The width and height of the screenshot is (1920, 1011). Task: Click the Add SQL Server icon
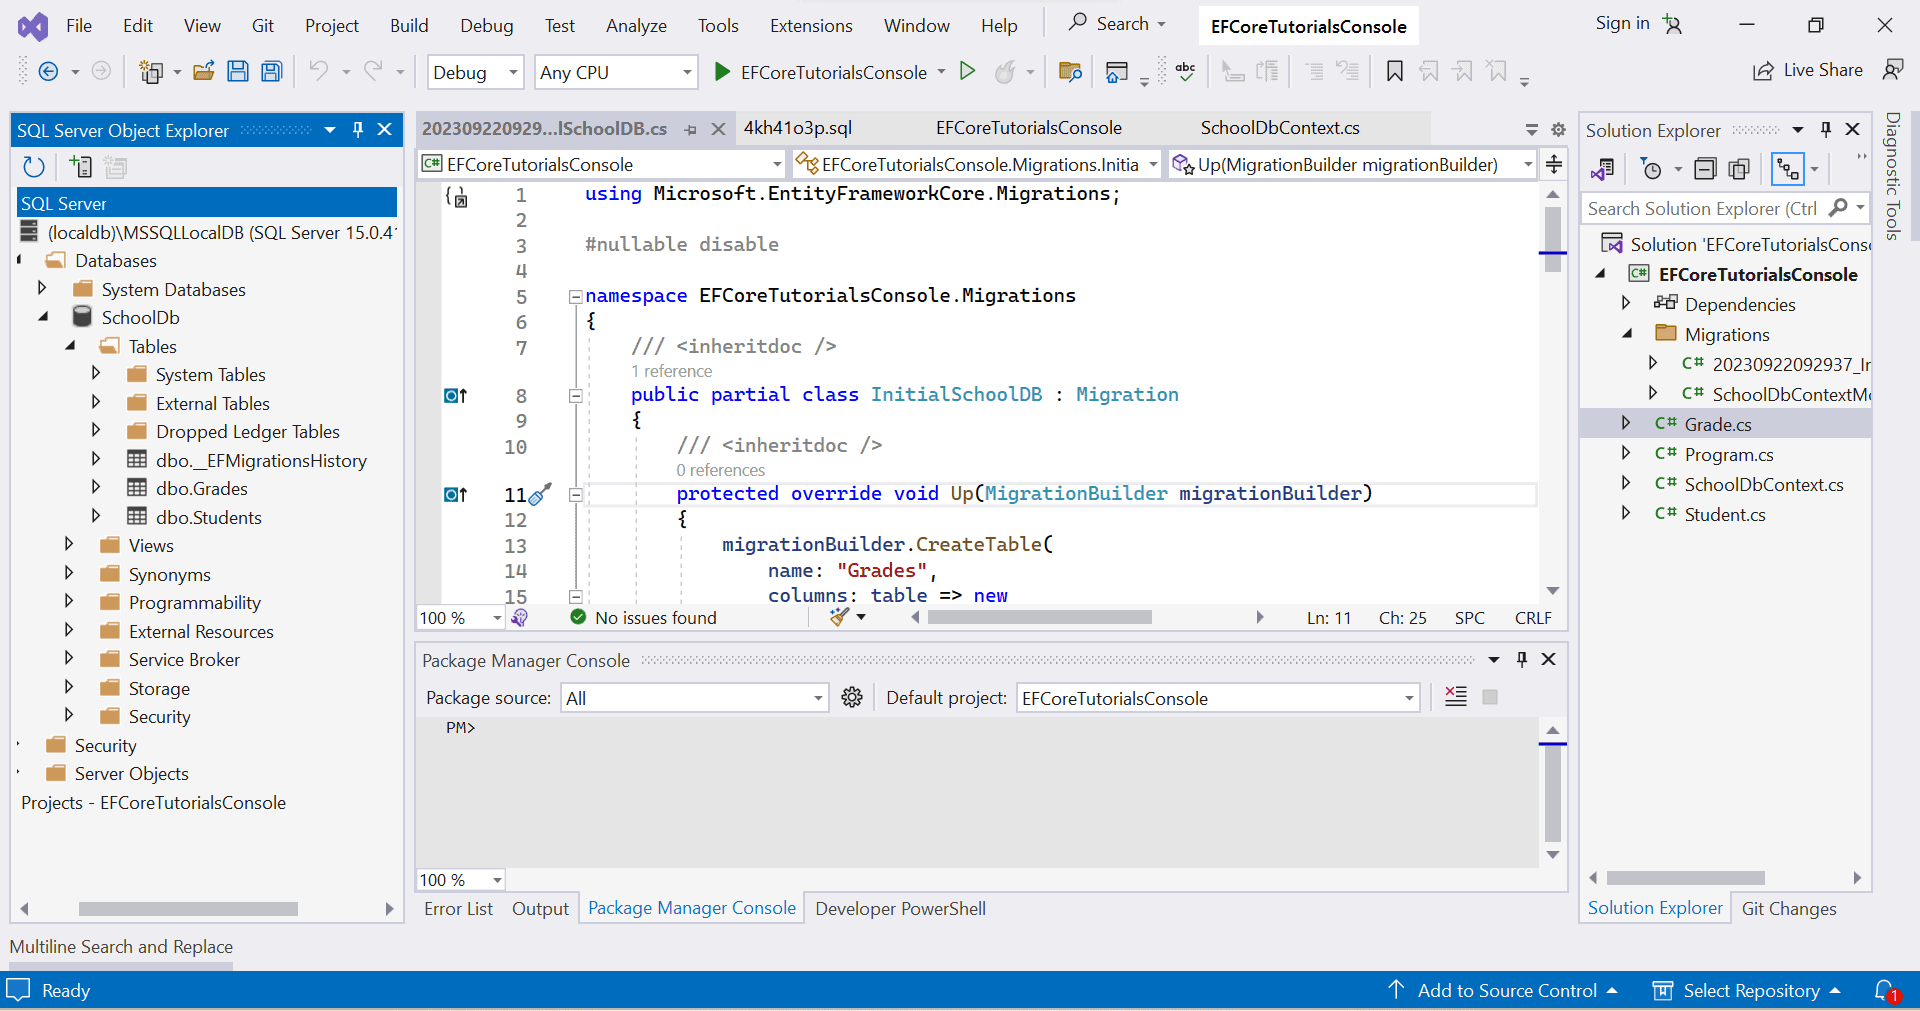pos(80,167)
